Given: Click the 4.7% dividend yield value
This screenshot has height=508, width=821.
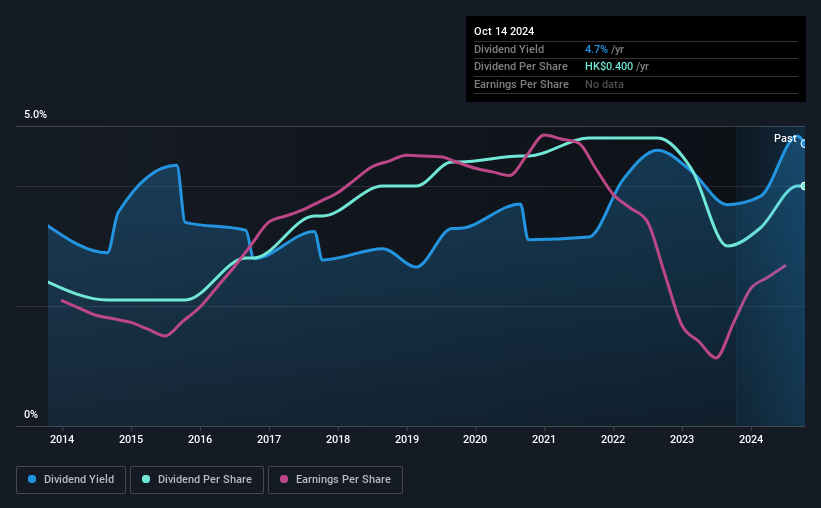Looking at the screenshot, I should tap(596, 49).
